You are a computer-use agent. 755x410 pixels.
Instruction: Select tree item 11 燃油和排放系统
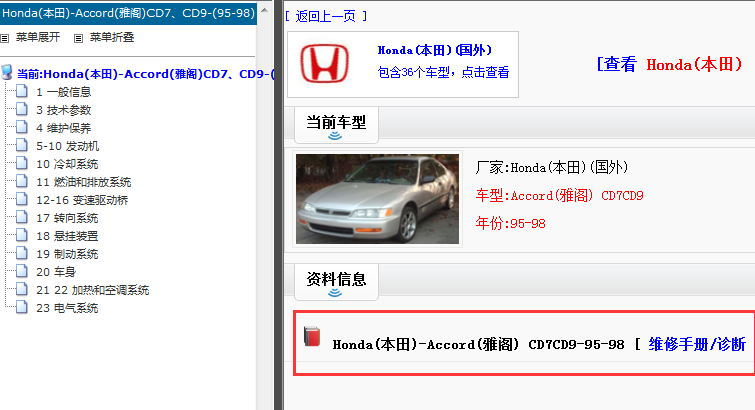tap(84, 182)
